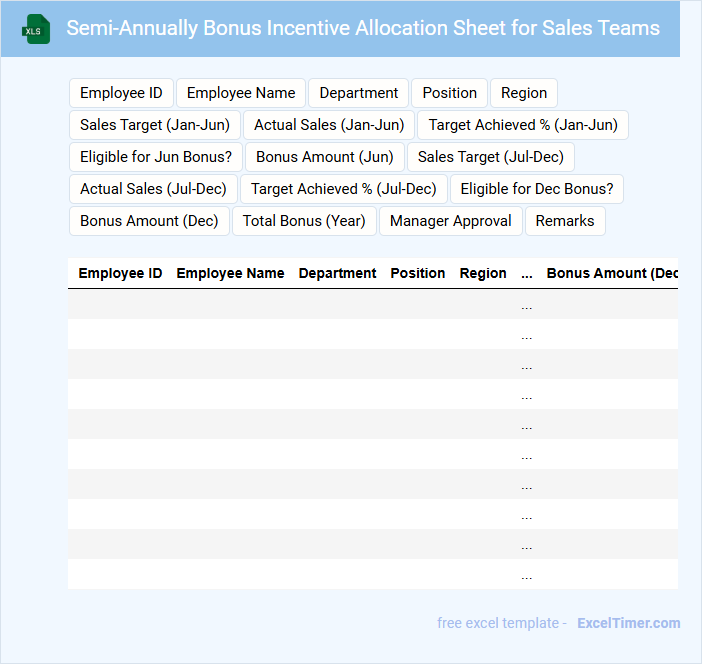Click the green XLS file icon

click(37, 29)
